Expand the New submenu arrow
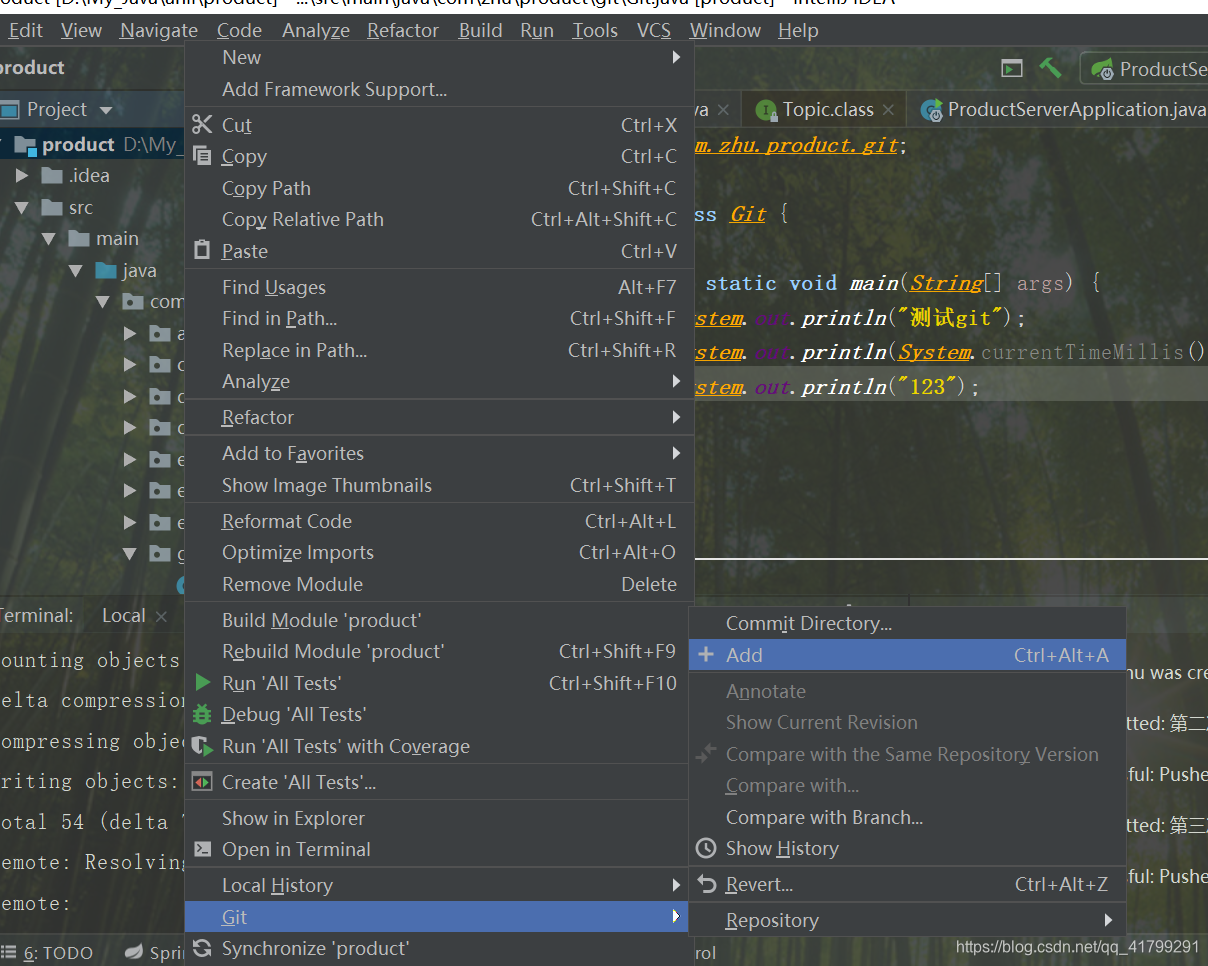The width and height of the screenshot is (1208, 966). (677, 58)
